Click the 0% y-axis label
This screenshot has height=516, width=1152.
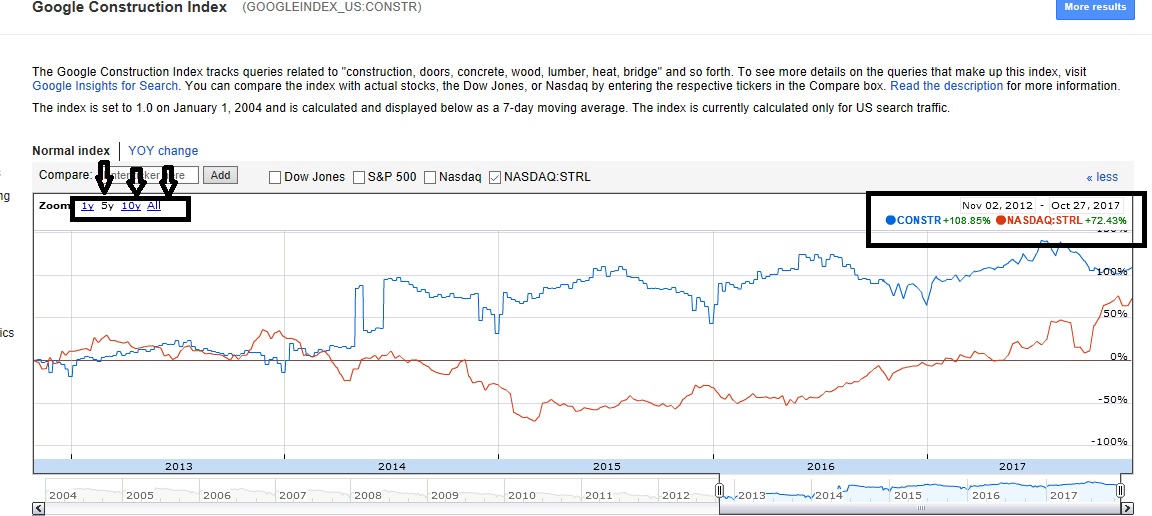click(1117, 357)
